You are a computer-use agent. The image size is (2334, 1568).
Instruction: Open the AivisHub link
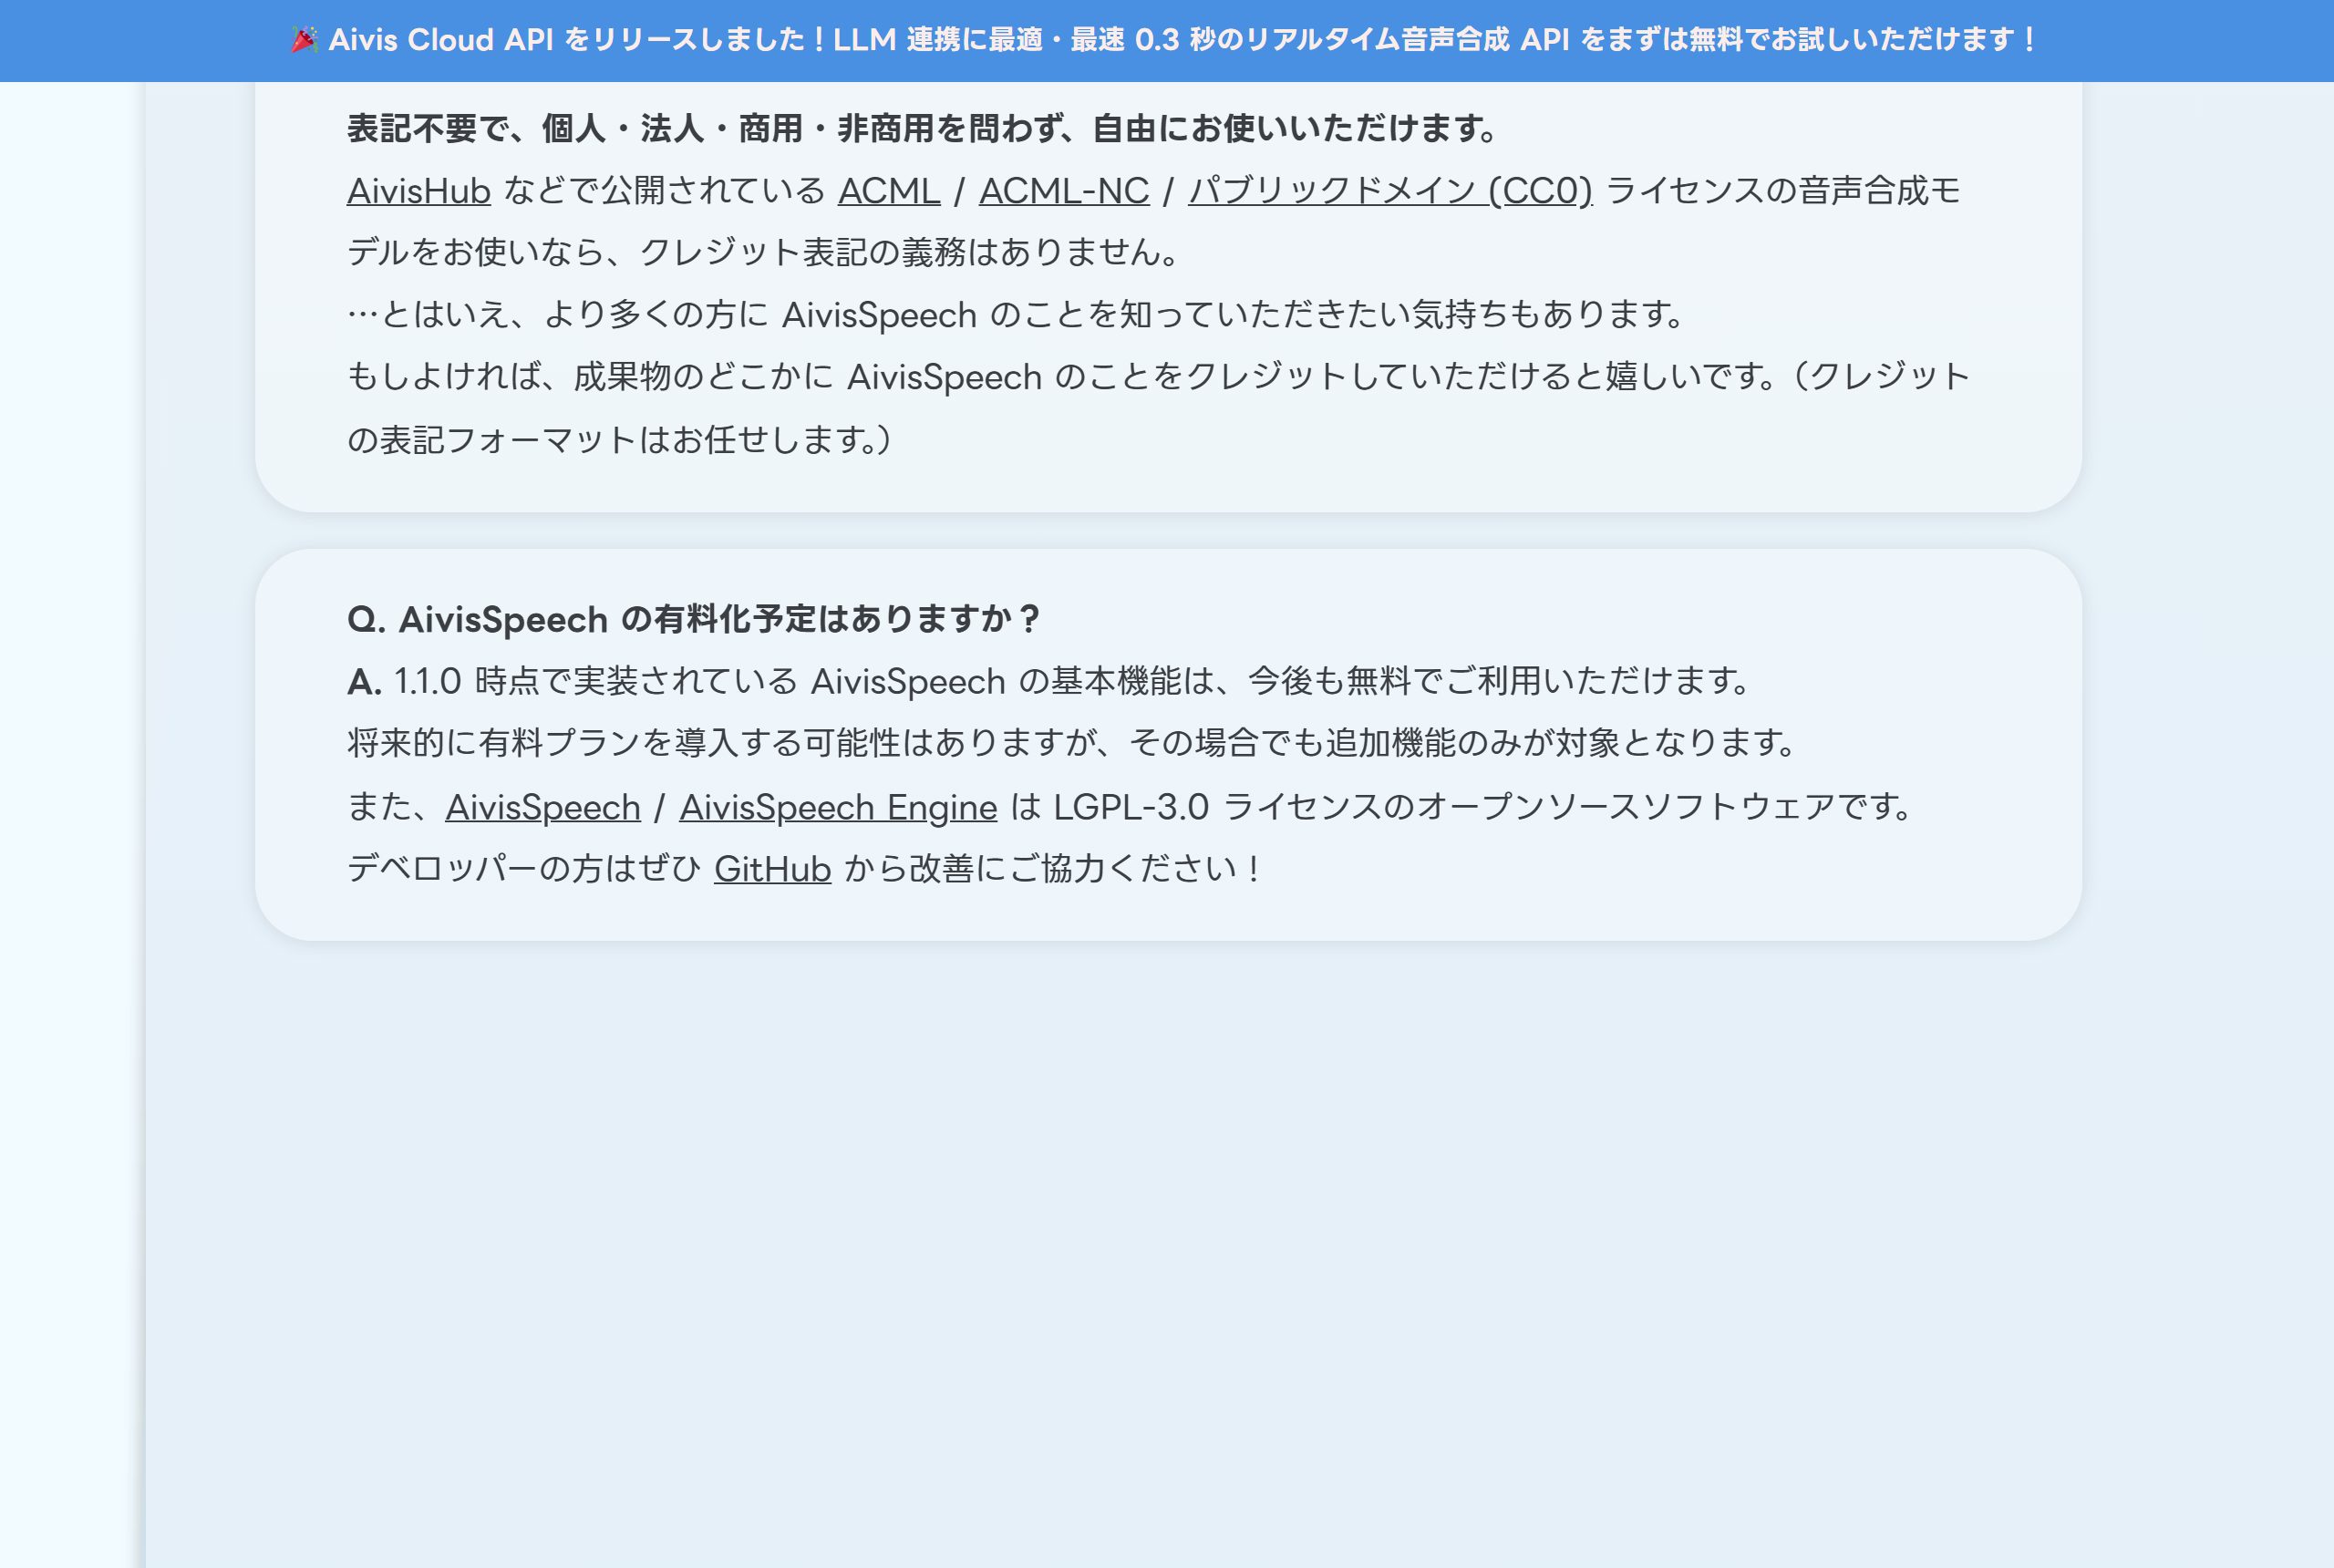click(418, 190)
